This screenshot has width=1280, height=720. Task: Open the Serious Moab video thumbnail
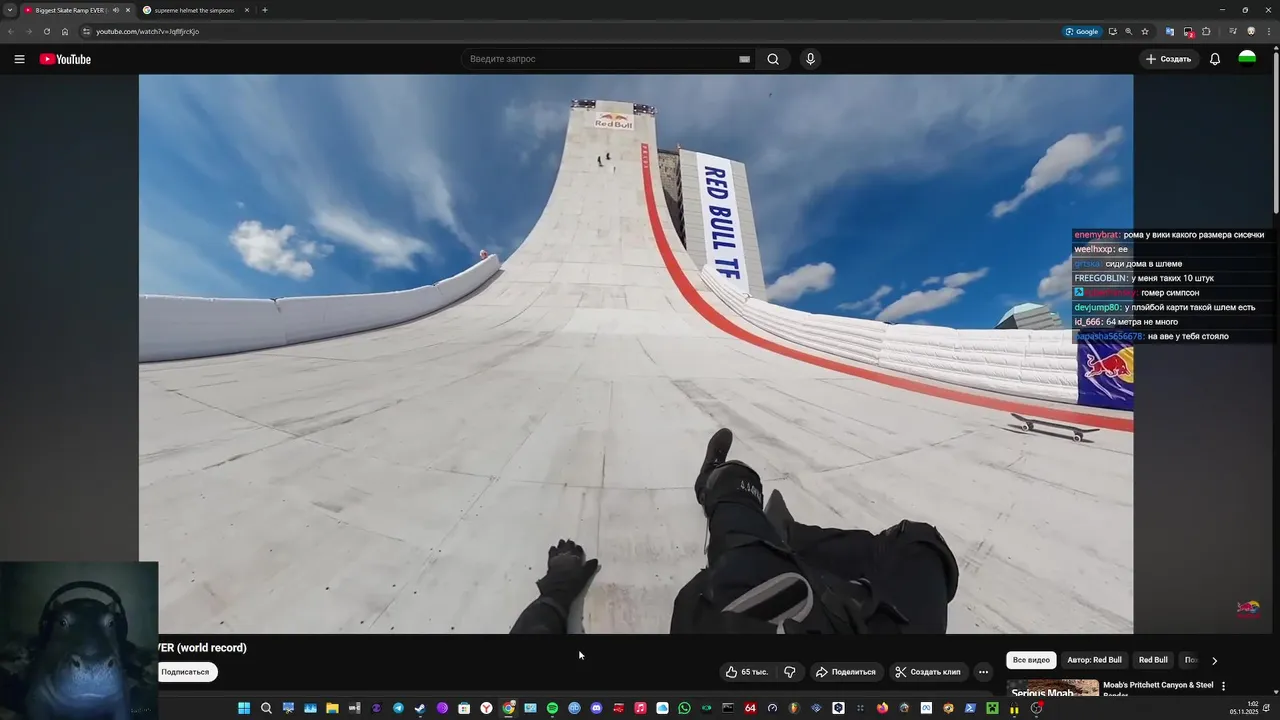(x=1052, y=689)
